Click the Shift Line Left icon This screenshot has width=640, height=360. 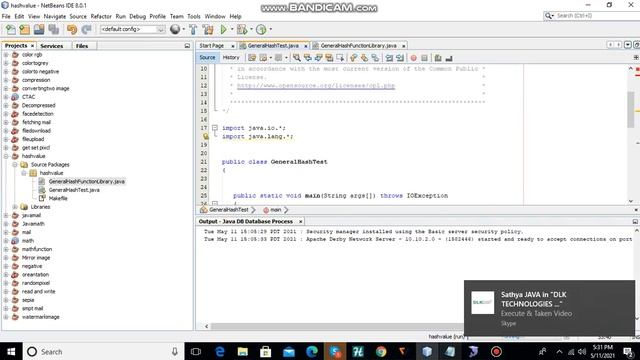[x=389, y=58]
